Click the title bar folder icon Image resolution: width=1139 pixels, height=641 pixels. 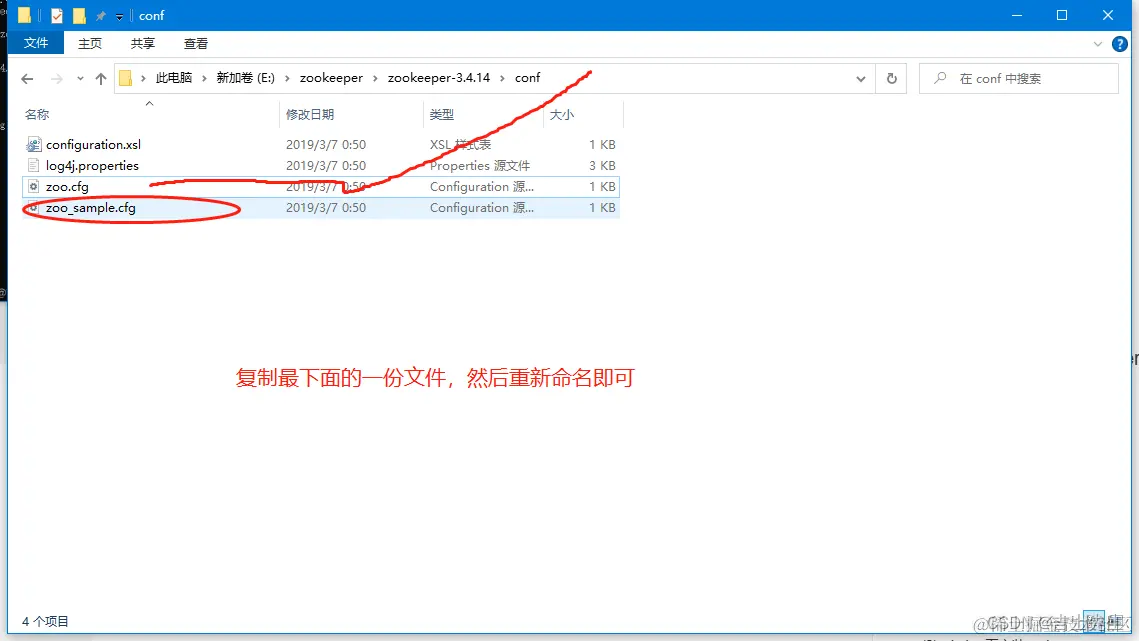(x=25, y=15)
